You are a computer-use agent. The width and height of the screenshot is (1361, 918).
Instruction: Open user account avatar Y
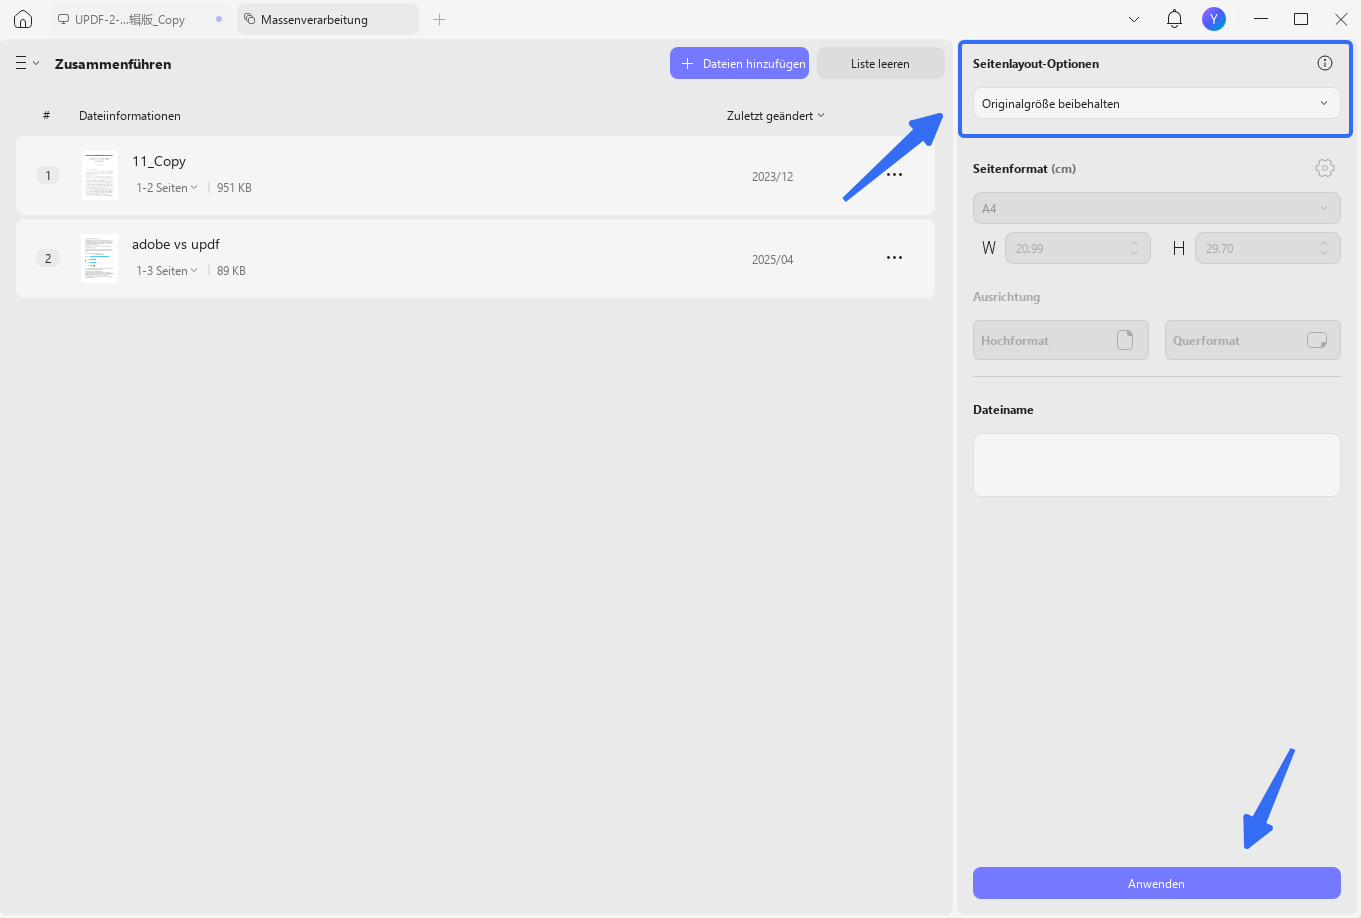pyautogui.click(x=1214, y=19)
